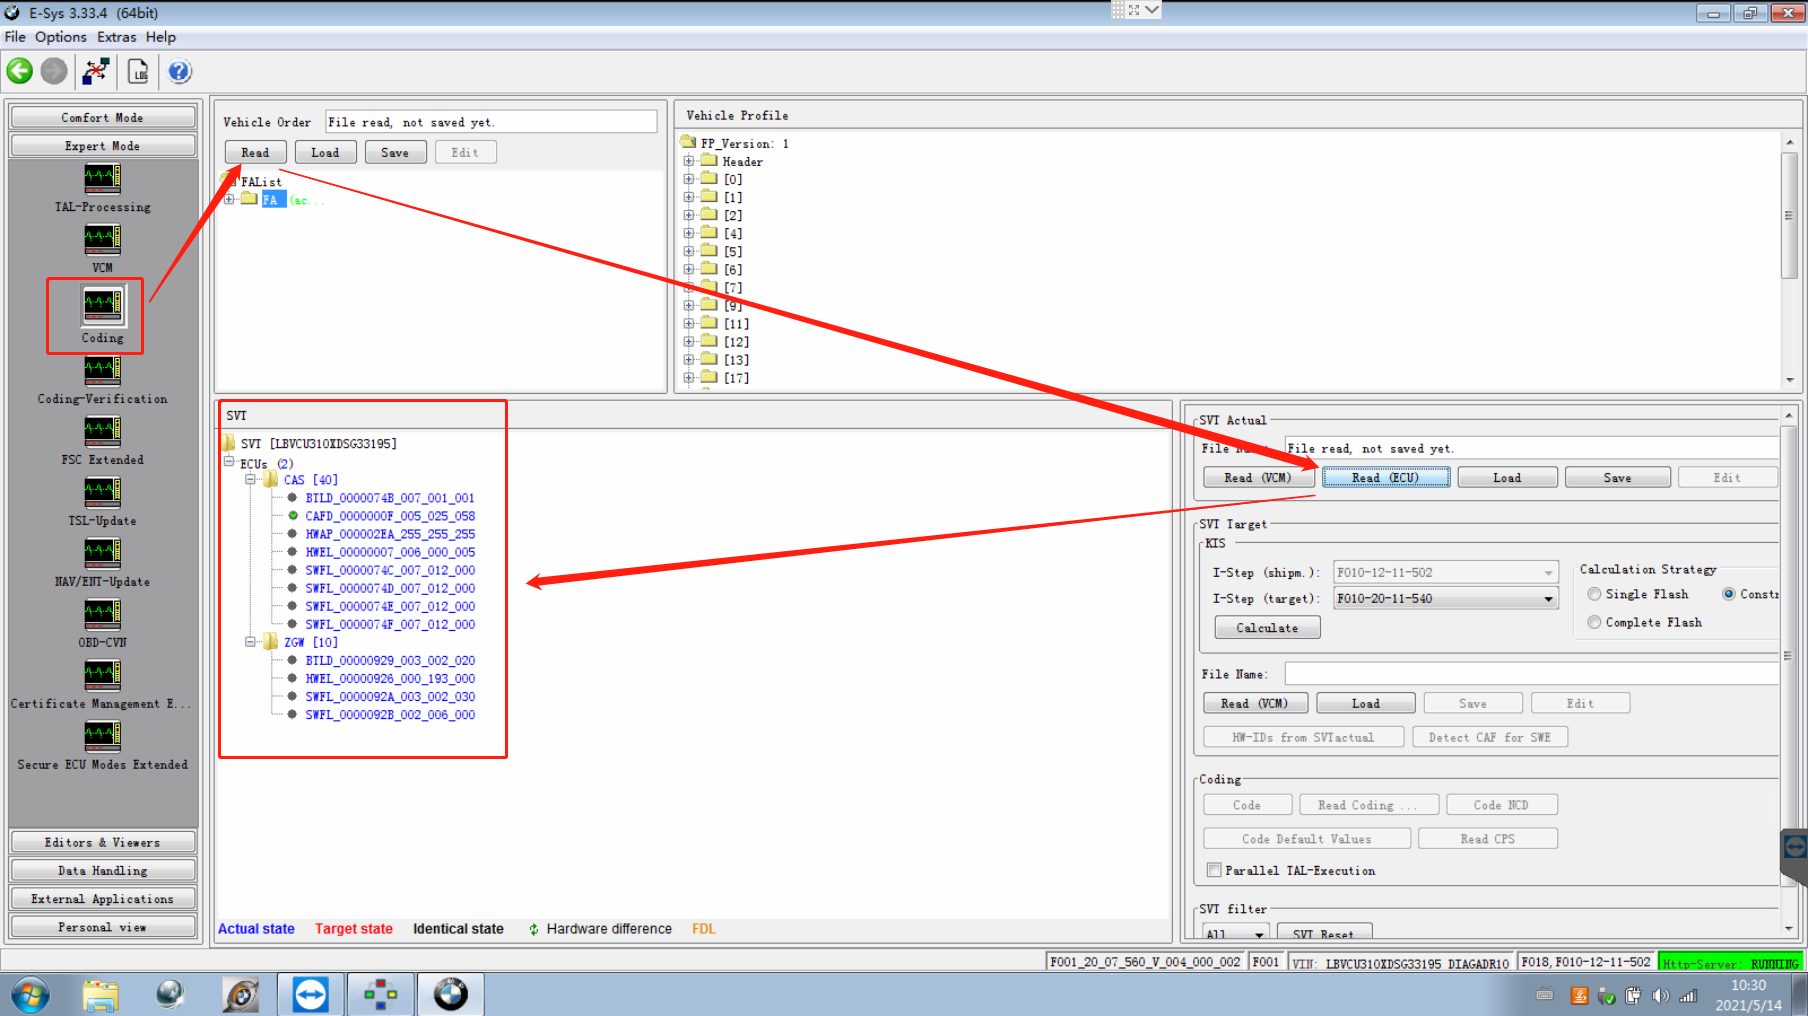Viewport: 1808px width, 1016px height.
Task: Open the TSL-Update module icon
Action: tap(102, 492)
